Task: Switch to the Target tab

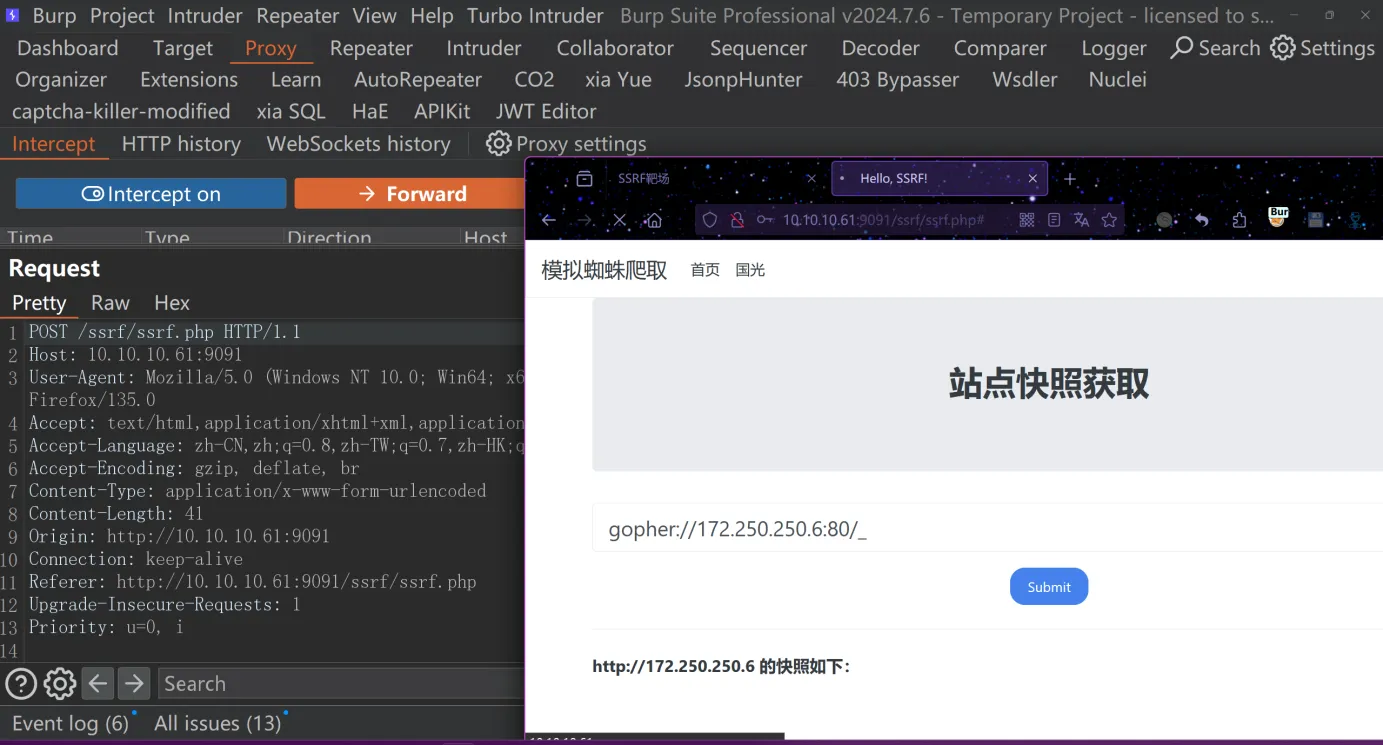Action: [183, 48]
